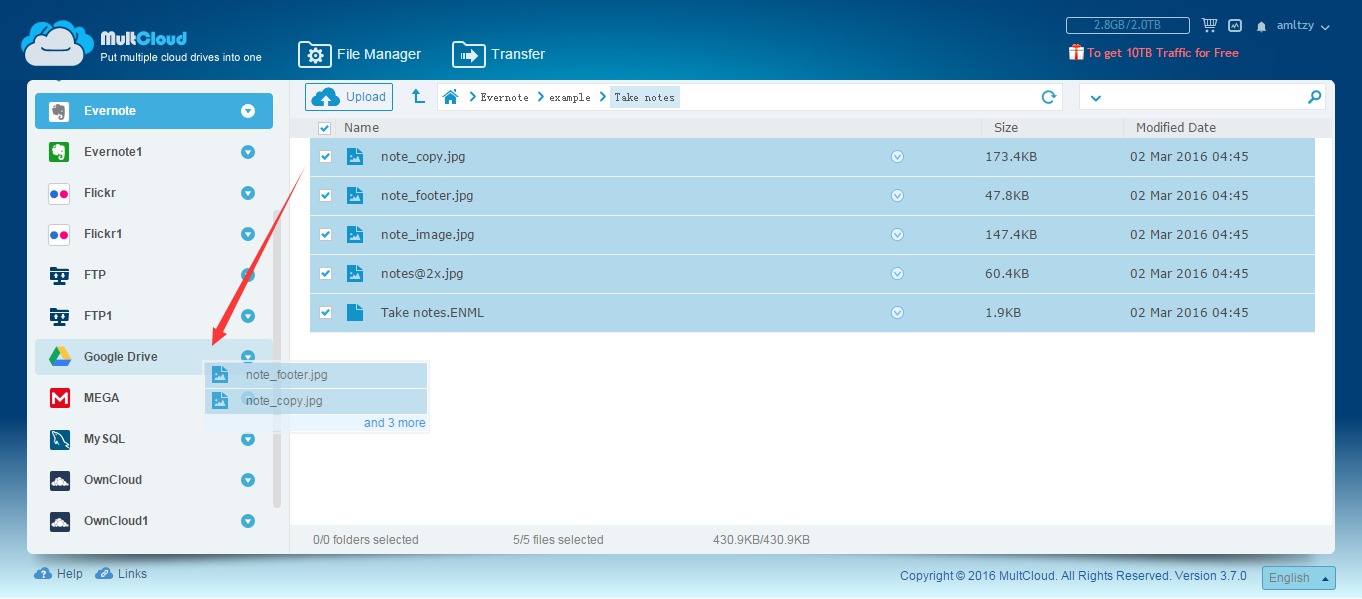Click the OwnCloud1 cloud icon
This screenshot has height=599, width=1362.
[59, 521]
